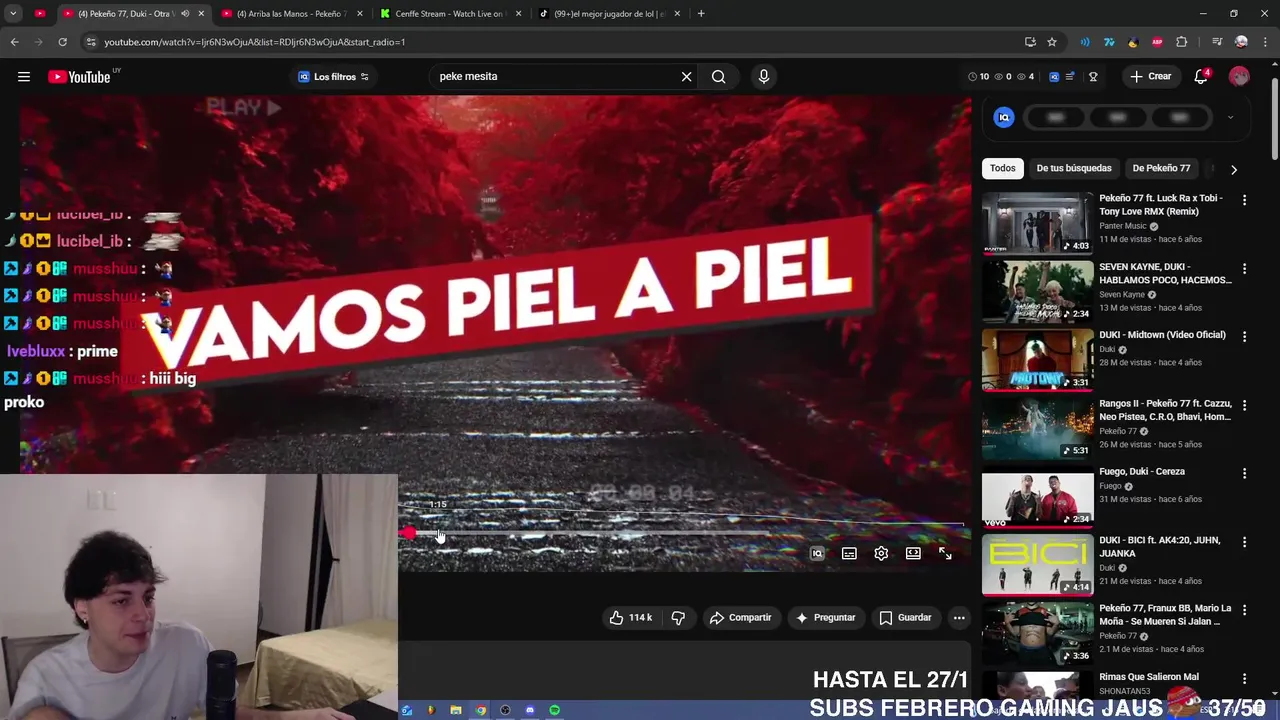Mute the playing tab via speaker icon
The height and width of the screenshot is (720, 1280).
pyautogui.click(x=185, y=14)
